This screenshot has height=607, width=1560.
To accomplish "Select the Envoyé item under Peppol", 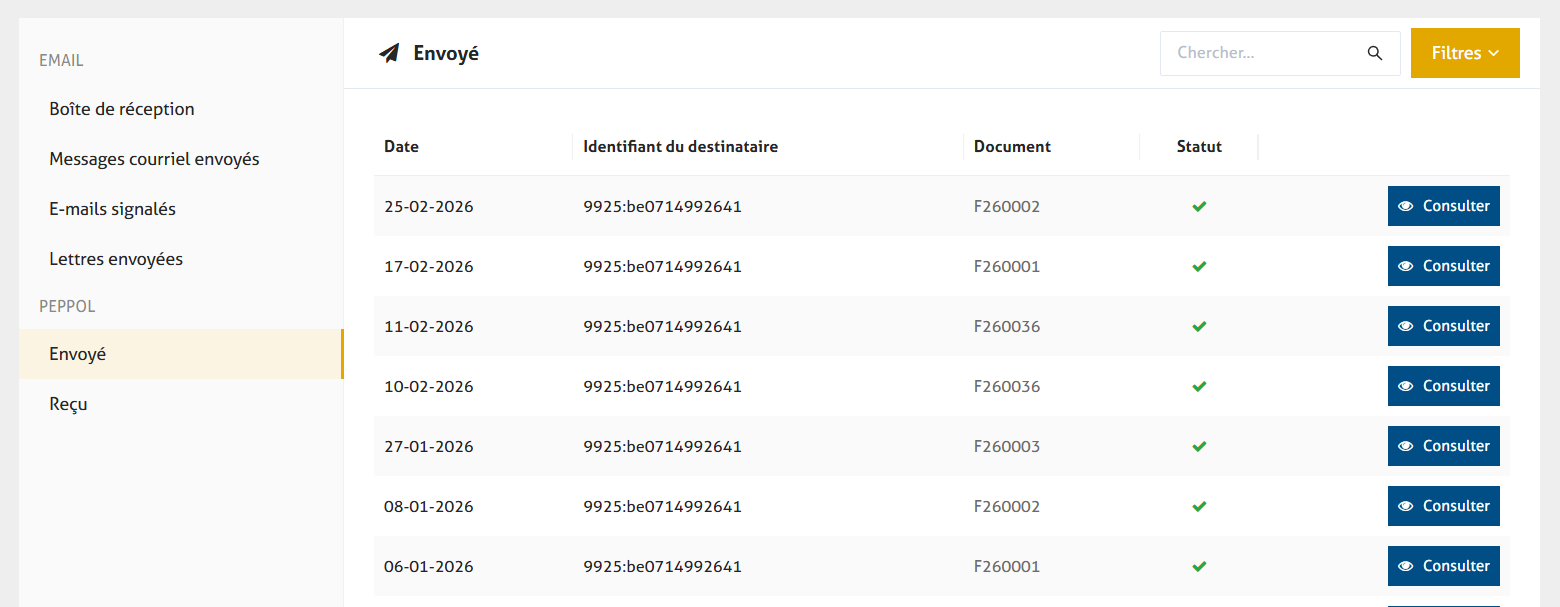I will 78,354.
